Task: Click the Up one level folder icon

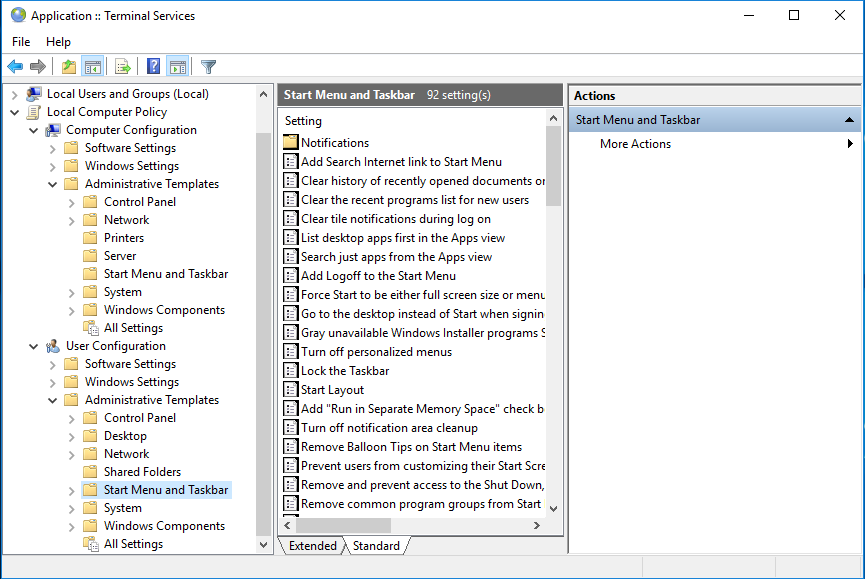Action: point(68,67)
